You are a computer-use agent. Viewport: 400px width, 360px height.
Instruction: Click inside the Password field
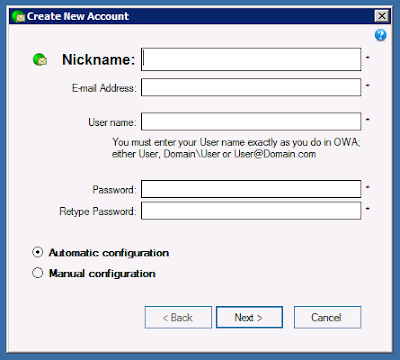pos(251,189)
